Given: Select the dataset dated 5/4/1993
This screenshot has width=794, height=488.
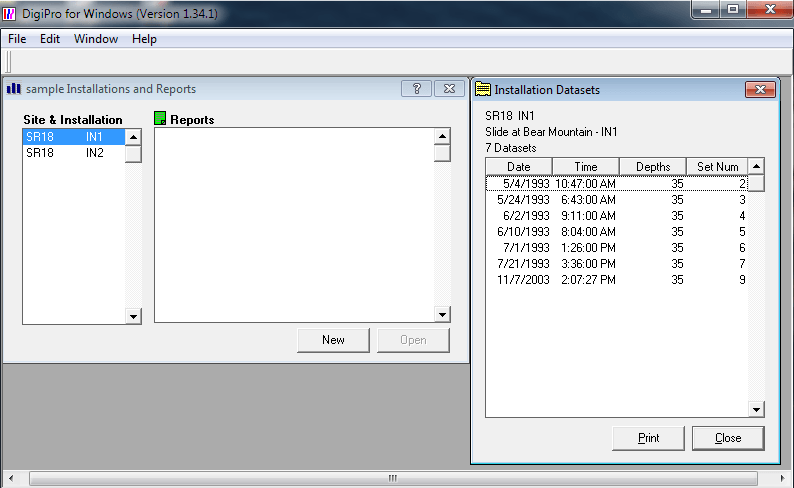Looking at the screenshot, I should 616,184.
